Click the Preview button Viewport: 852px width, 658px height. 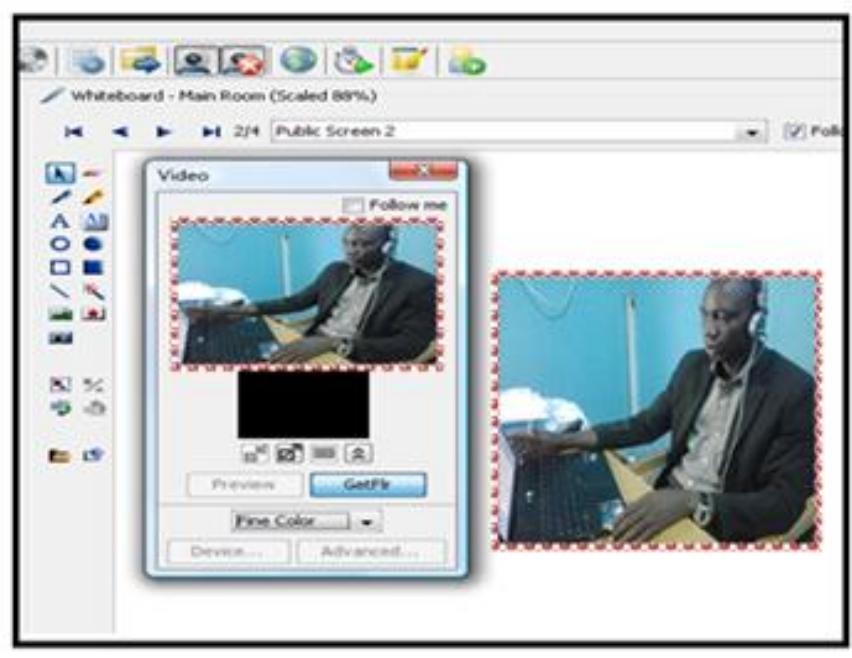[244, 485]
